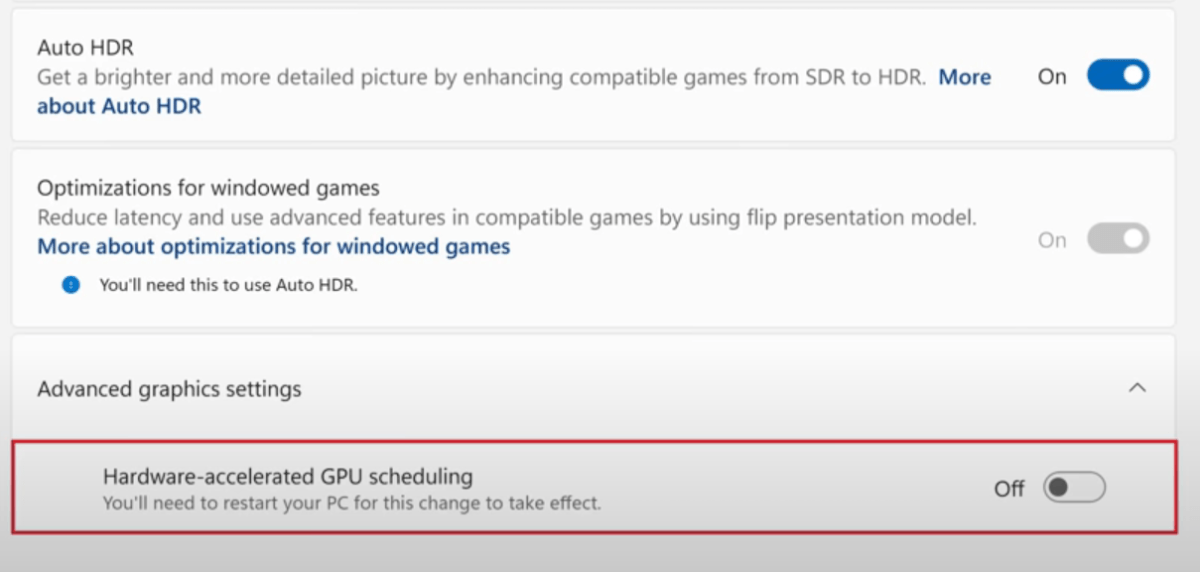Image resolution: width=1200 pixels, height=572 pixels.
Task: Click the "More" link word after HDR description
Action: coord(964,77)
